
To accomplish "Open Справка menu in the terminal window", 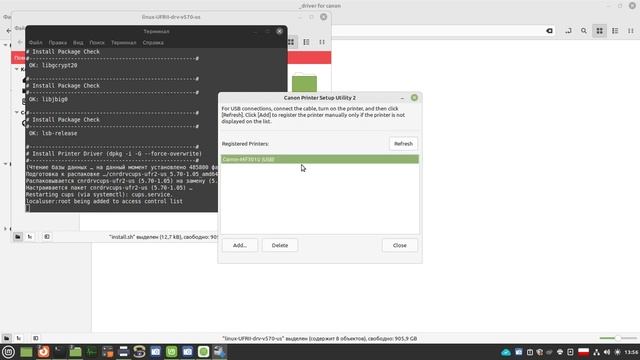I will tap(153, 42).
